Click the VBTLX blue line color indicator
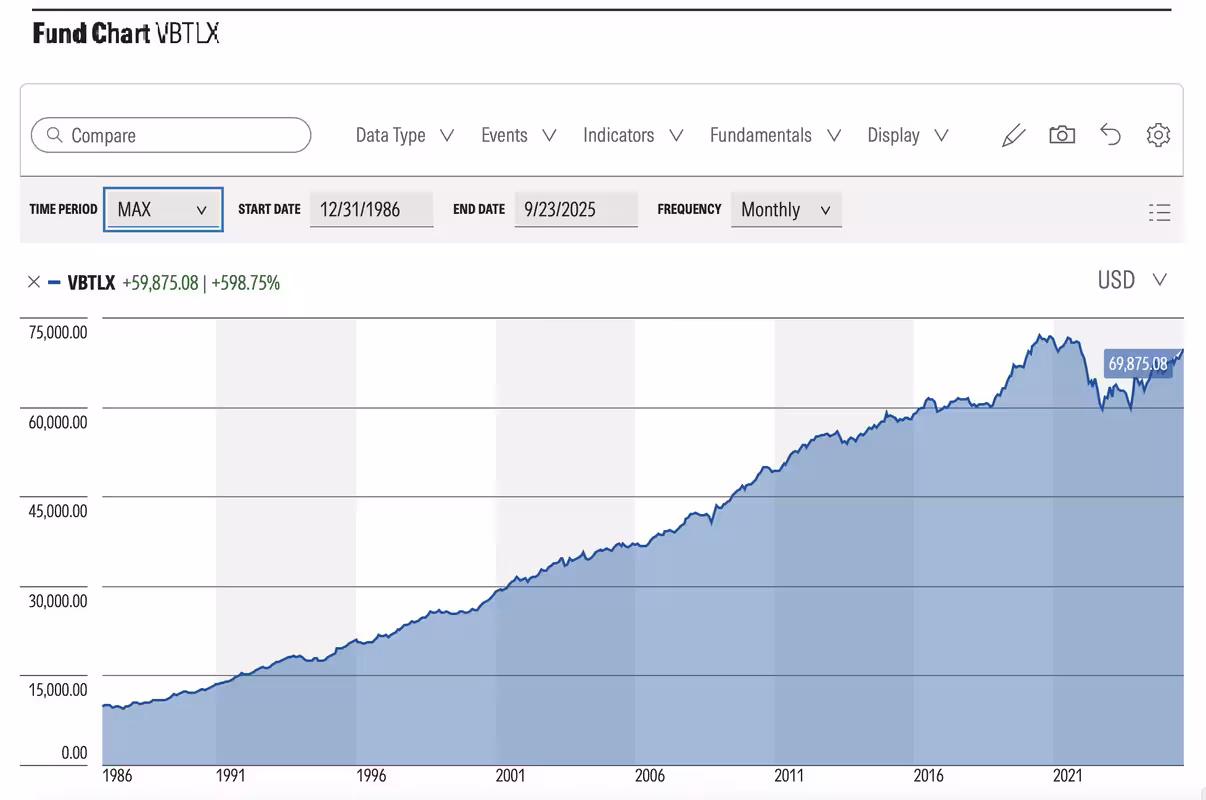Image resolution: width=1206 pixels, height=800 pixels. (55, 282)
